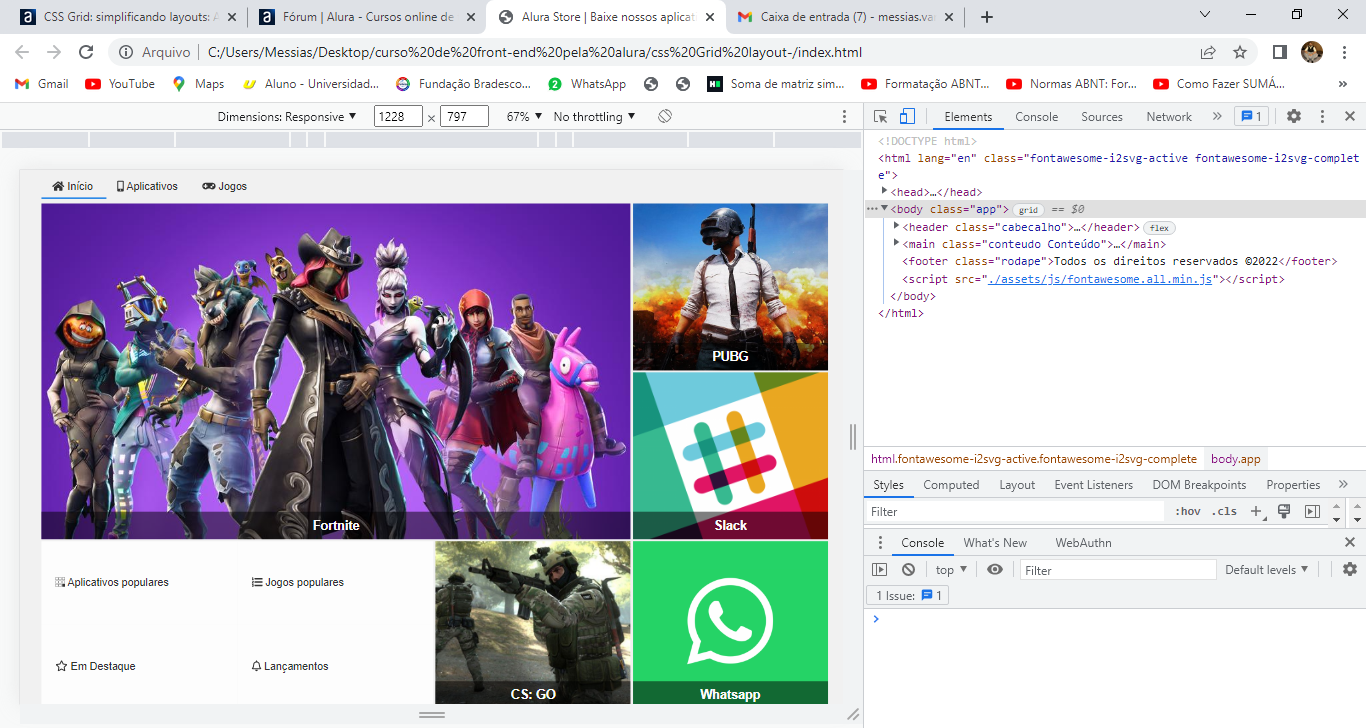Show the console sidebar icon
Image resolution: width=1366 pixels, height=728 pixels.
click(880, 570)
